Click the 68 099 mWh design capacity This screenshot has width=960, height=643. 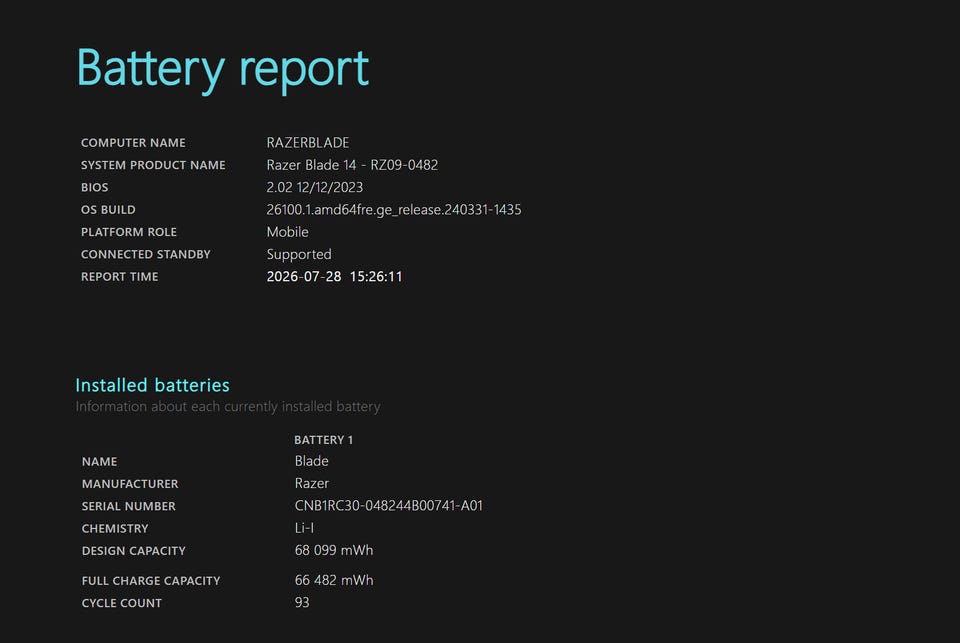tap(334, 551)
